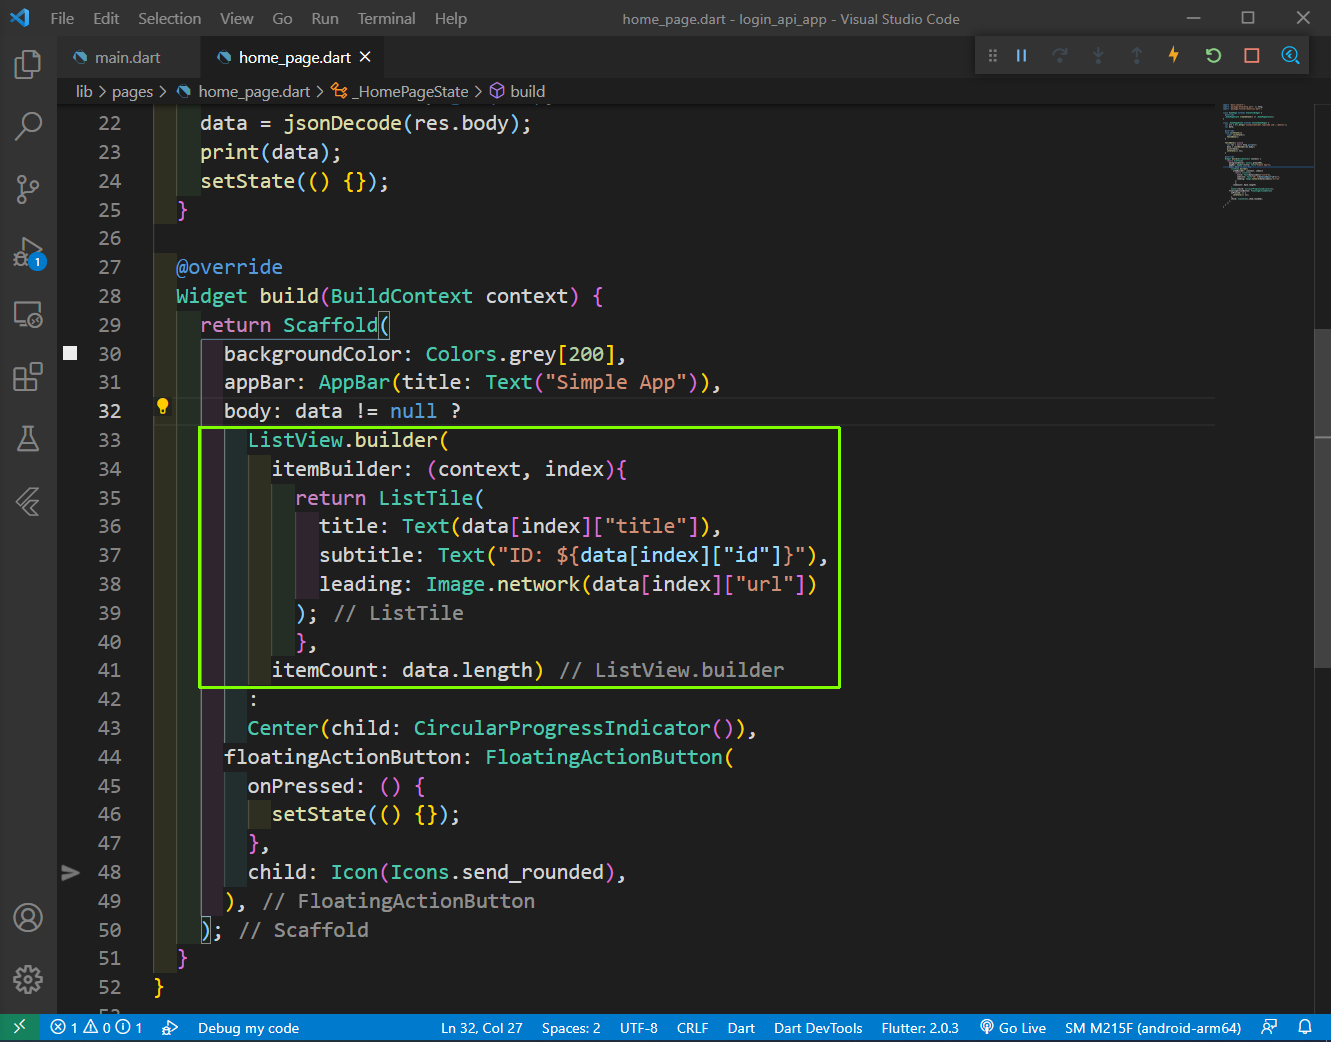Open the File menu
The image size is (1331, 1042).
point(62,18)
